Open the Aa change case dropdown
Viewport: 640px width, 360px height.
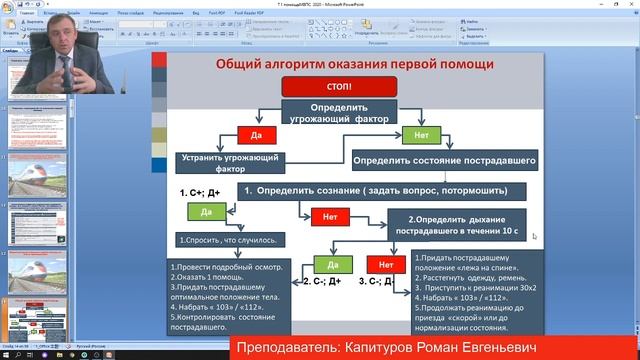click(x=173, y=34)
